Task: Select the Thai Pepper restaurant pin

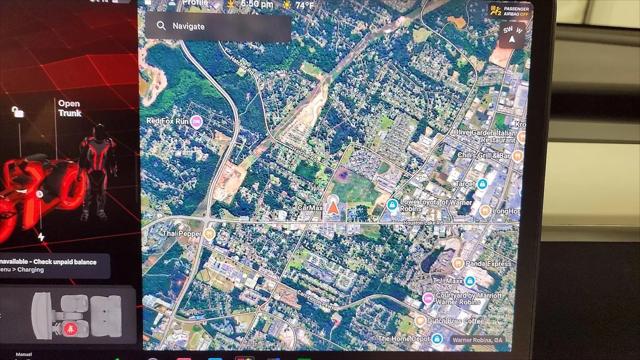Action: pos(209,234)
